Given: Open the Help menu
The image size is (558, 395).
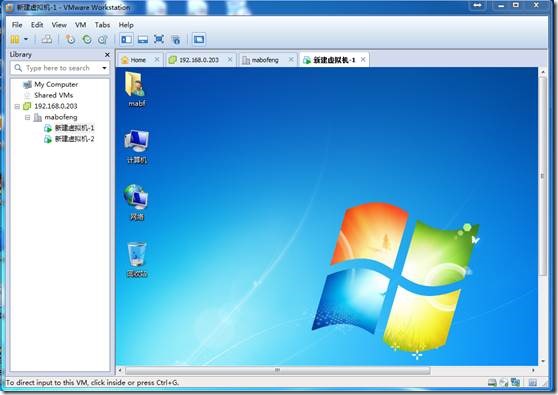Looking at the screenshot, I should coord(126,25).
